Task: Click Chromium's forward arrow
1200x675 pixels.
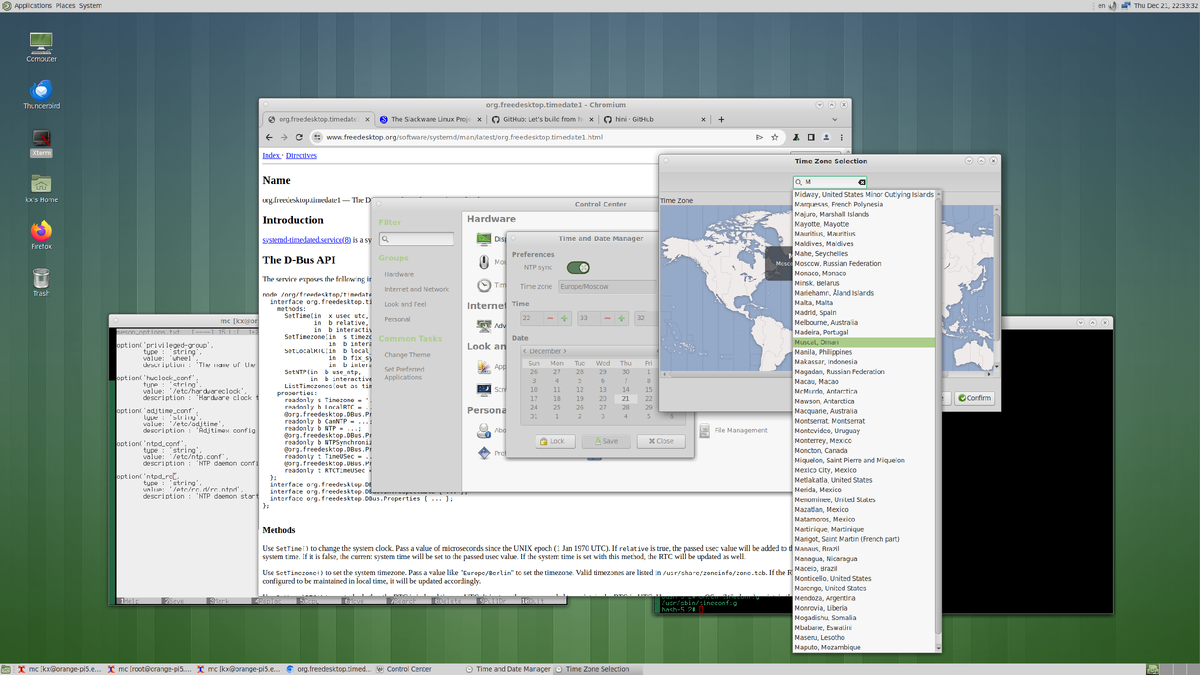Action: tap(285, 137)
